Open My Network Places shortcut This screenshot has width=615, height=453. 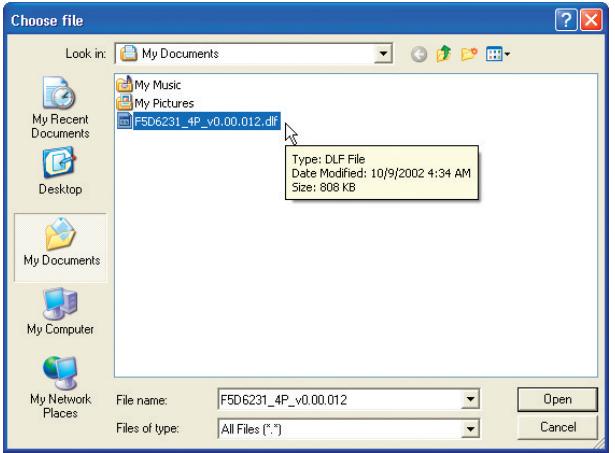point(60,388)
